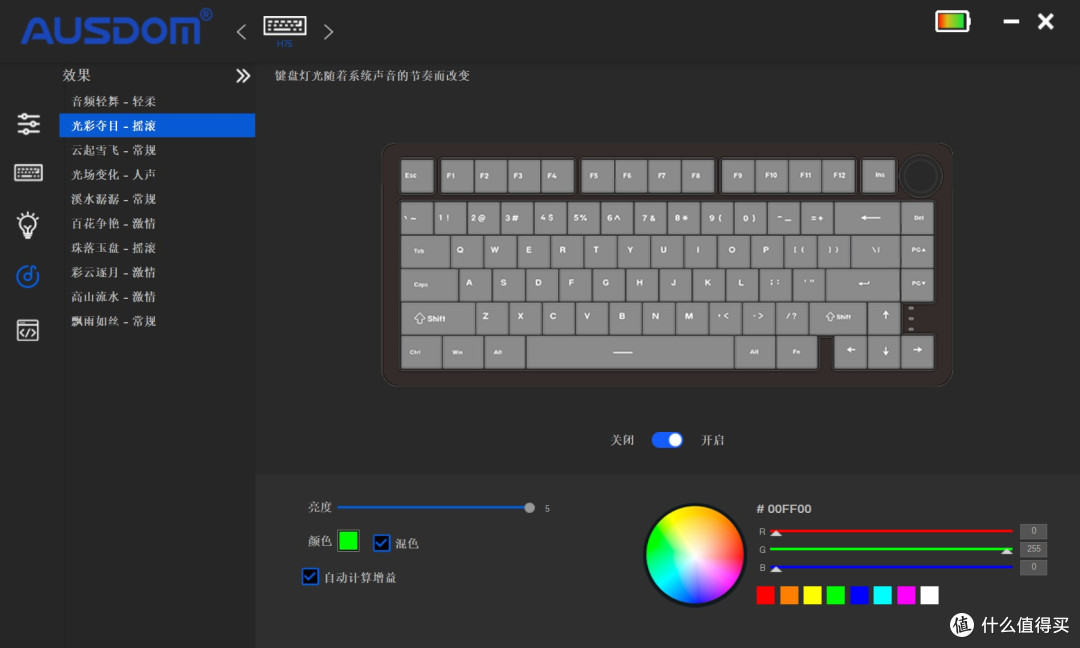The width and height of the screenshot is (1080, 648).
Task: Choose the red preset swatch
Action: (765, 595)
